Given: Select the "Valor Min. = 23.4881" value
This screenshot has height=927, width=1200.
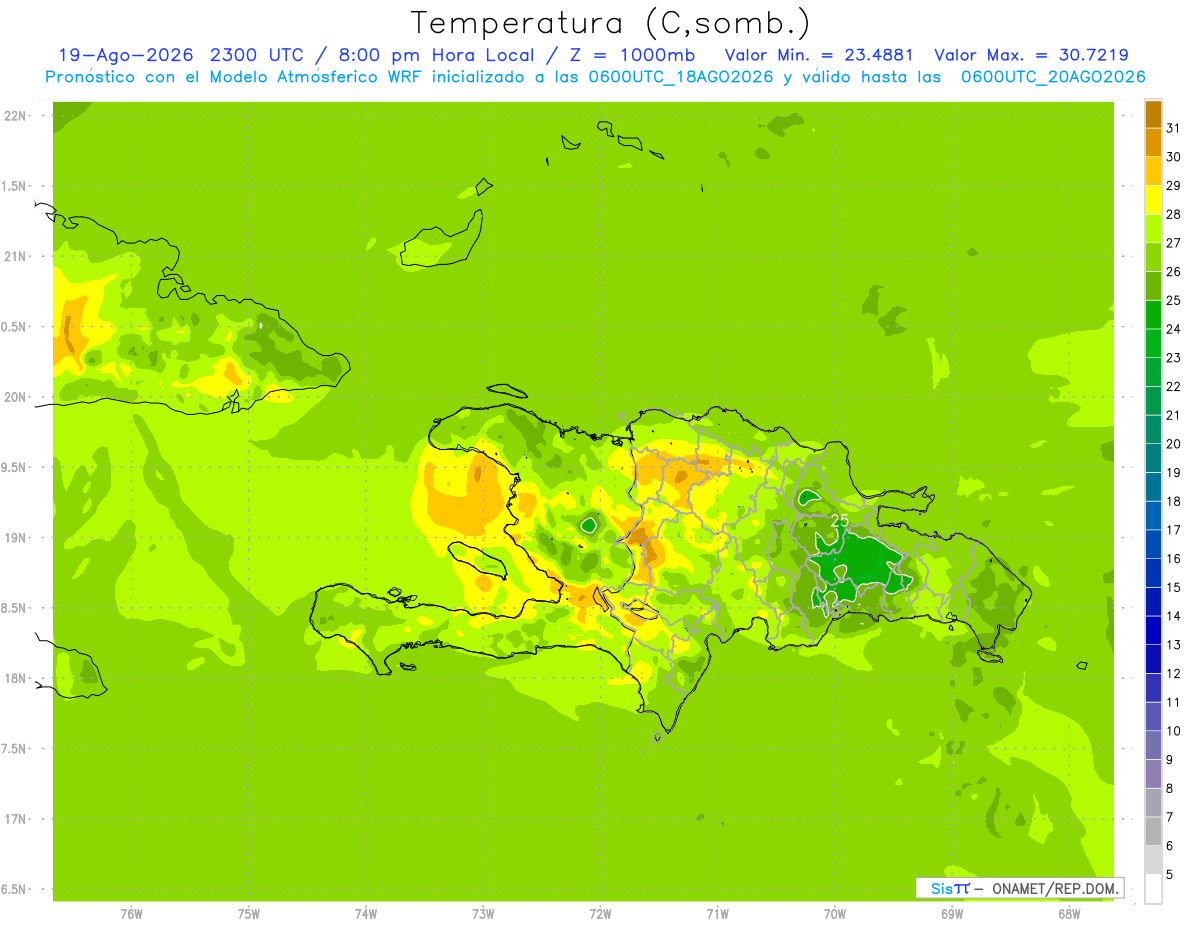Looking at the screenshot, I should 818,55.
